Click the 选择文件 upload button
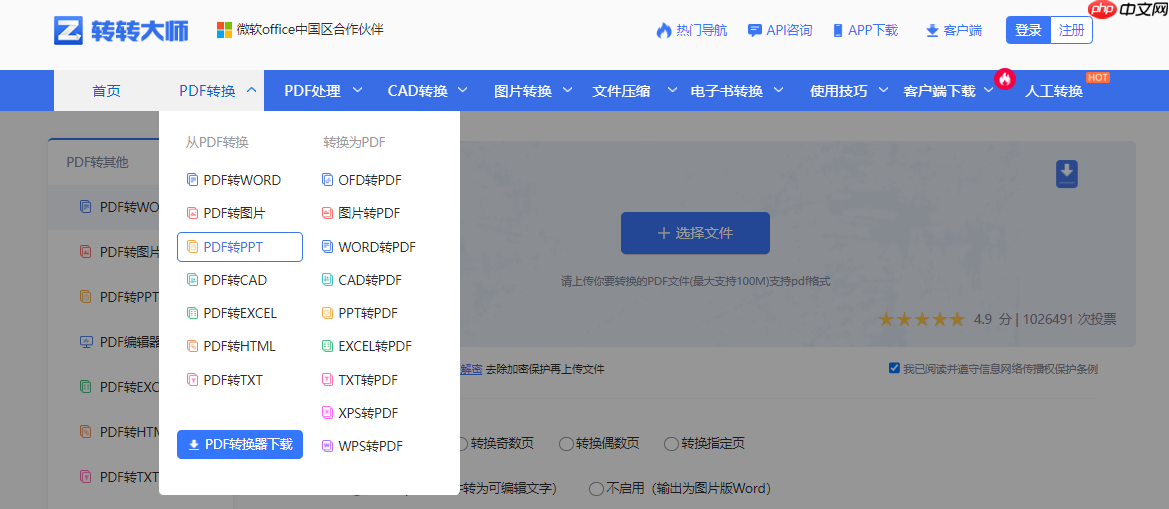The height and width of the screenshot is (509, 1169). [x=695, y=233]
